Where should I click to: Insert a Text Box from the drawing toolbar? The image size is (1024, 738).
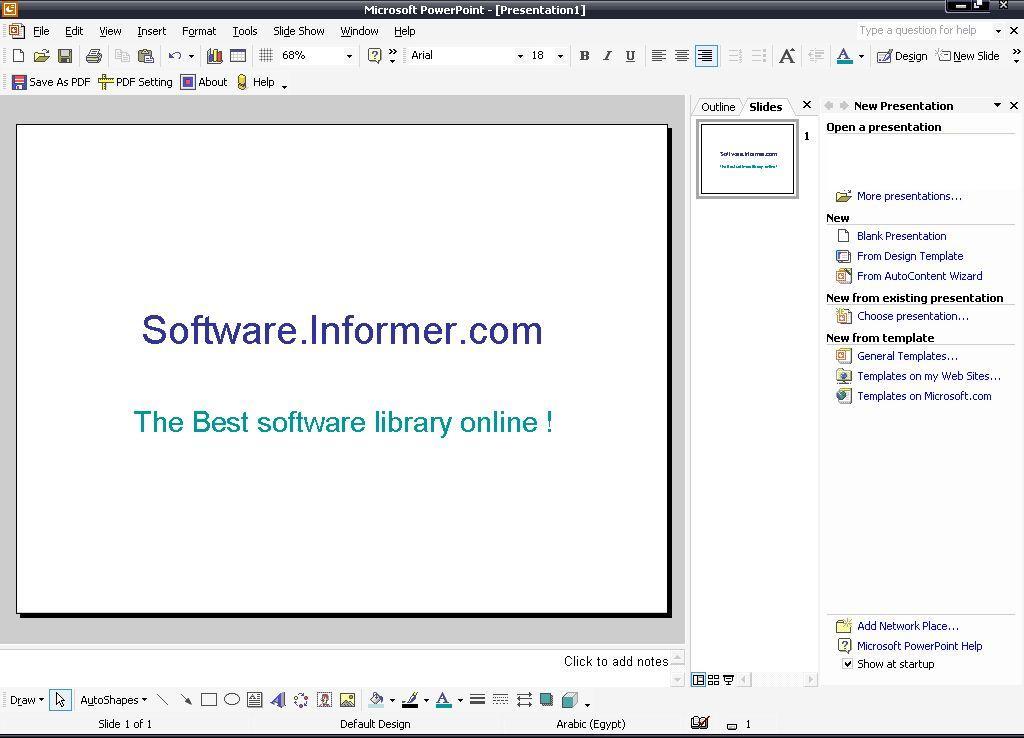[255, 700]
